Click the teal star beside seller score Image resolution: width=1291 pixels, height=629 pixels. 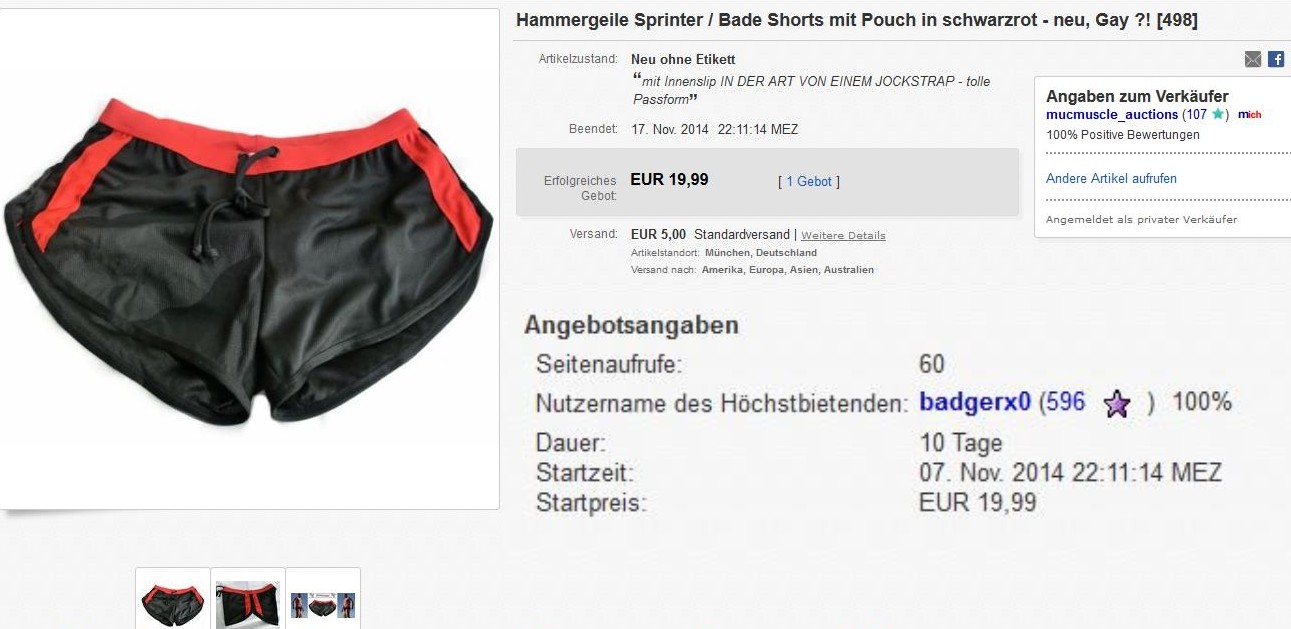click(1218, 114)
